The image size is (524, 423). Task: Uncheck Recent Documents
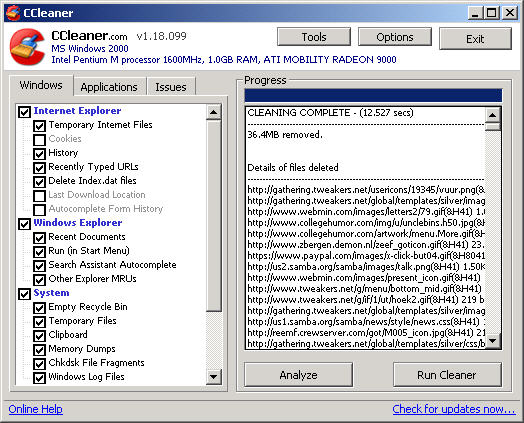(x=39, y=238)
